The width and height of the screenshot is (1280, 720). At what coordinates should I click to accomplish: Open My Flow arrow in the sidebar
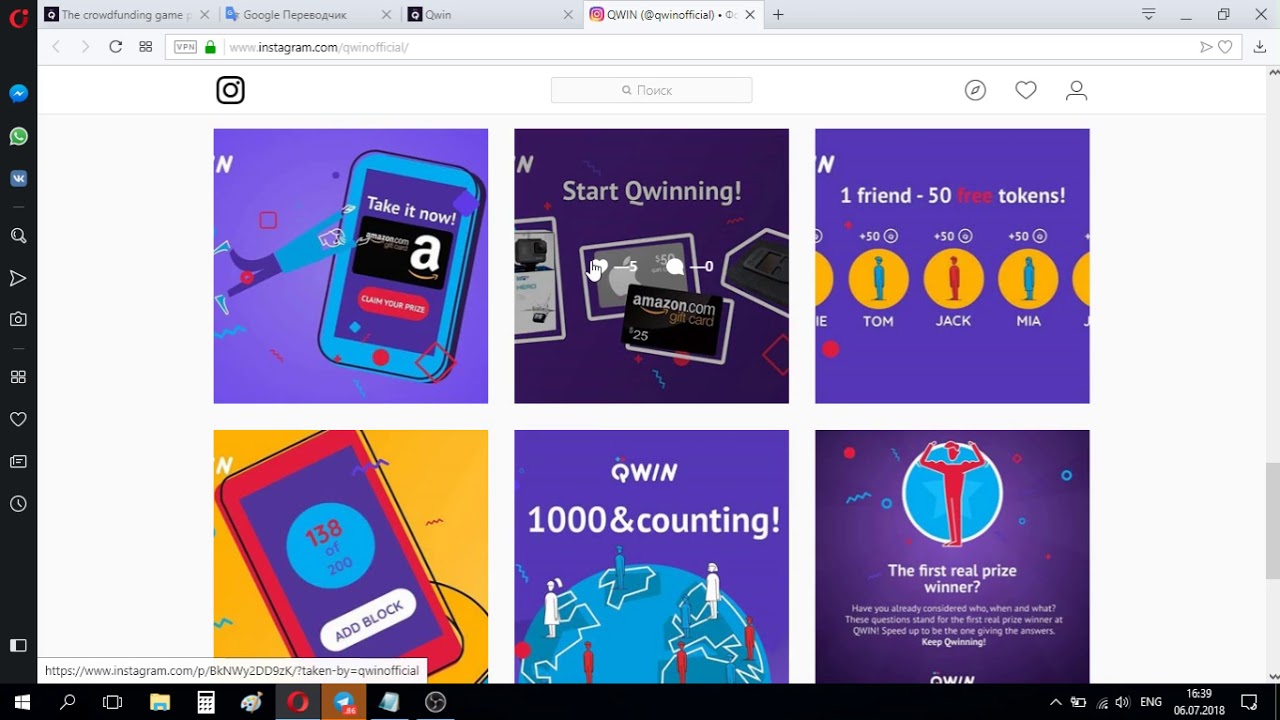pyautogui.click(x=18, y=278)
